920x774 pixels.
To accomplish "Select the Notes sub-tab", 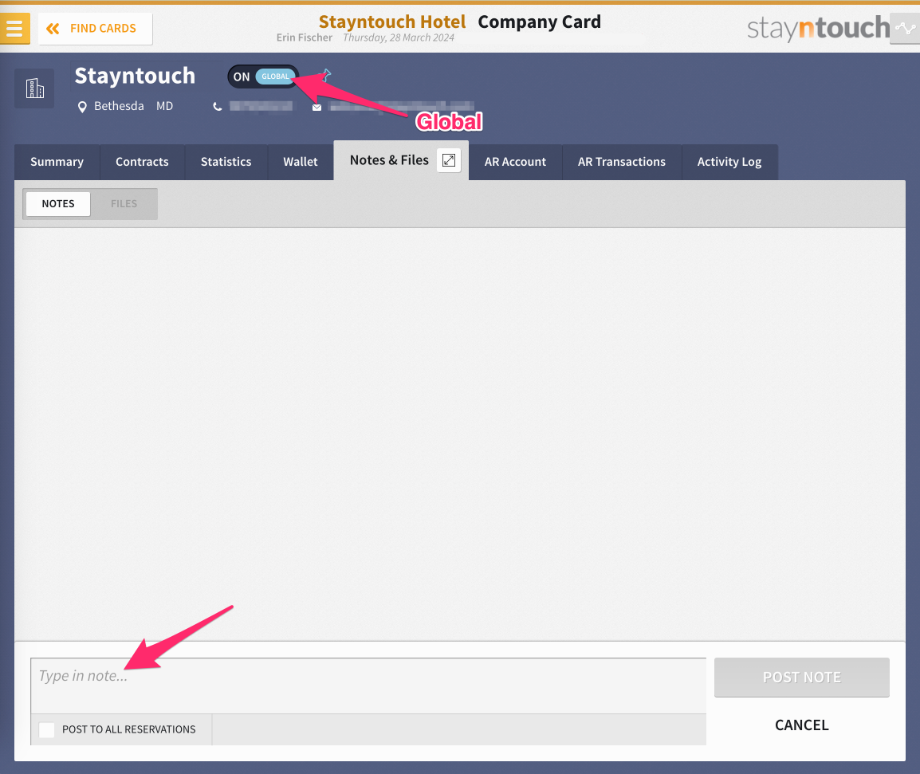I will coord(58,204).
